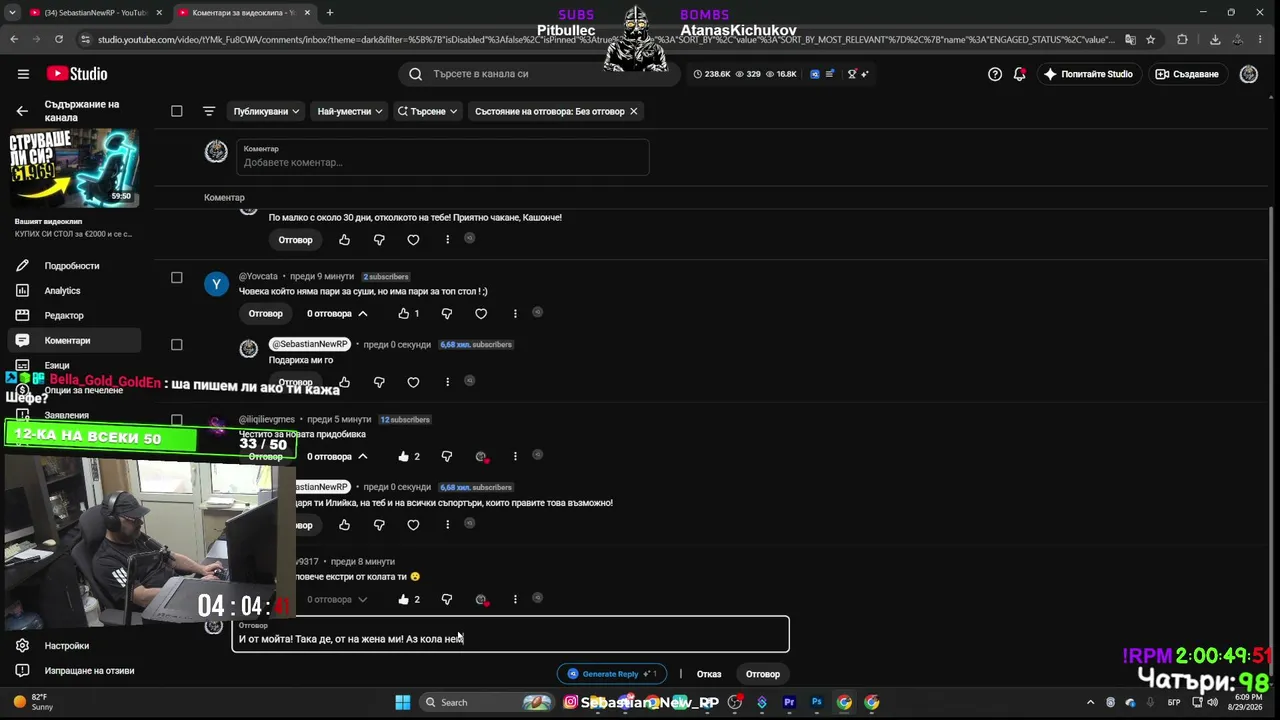
Task: Heart the reply thanking Илийка
Action: click(x=413, y=525)
